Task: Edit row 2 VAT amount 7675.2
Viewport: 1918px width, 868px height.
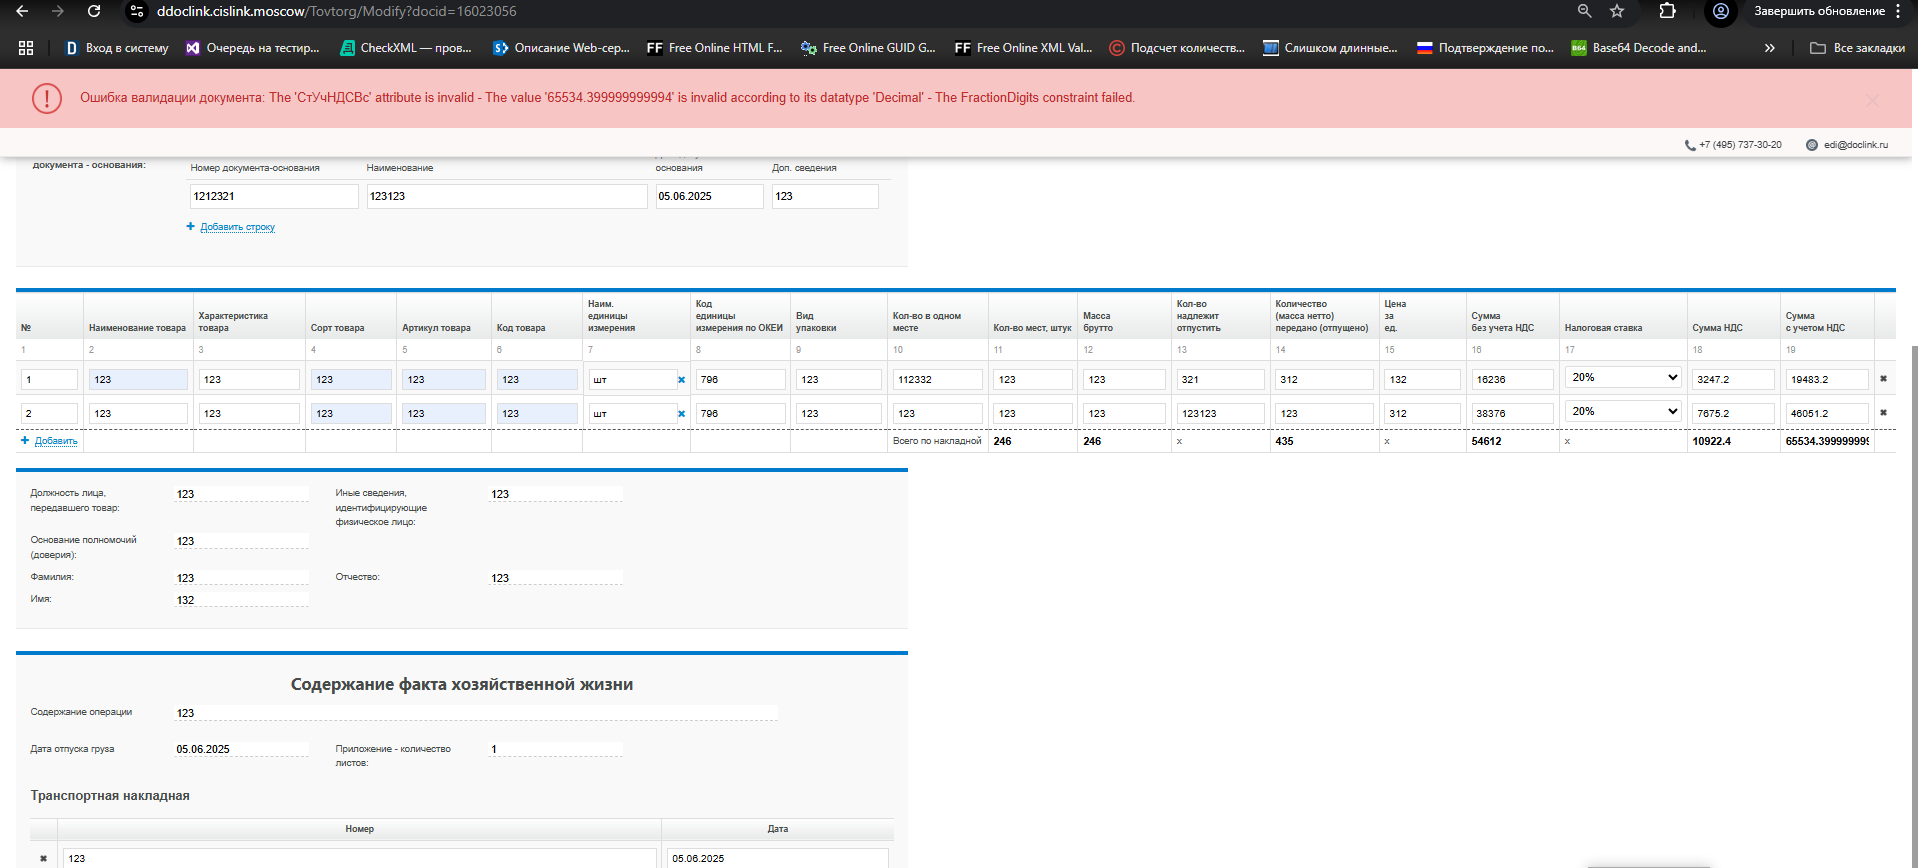Action: click(x=1733, y=414)
